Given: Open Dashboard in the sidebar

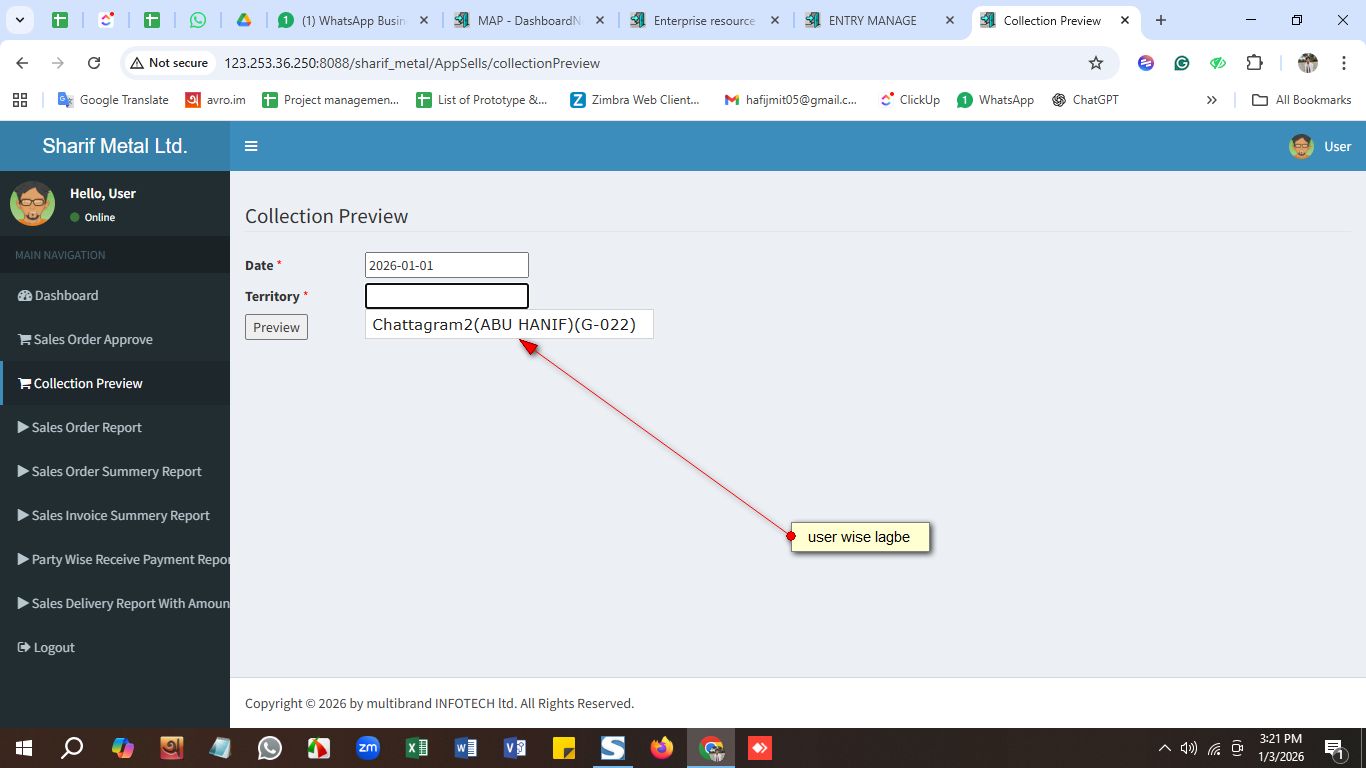Looking at the screenshot, I should tap(58, 295).
